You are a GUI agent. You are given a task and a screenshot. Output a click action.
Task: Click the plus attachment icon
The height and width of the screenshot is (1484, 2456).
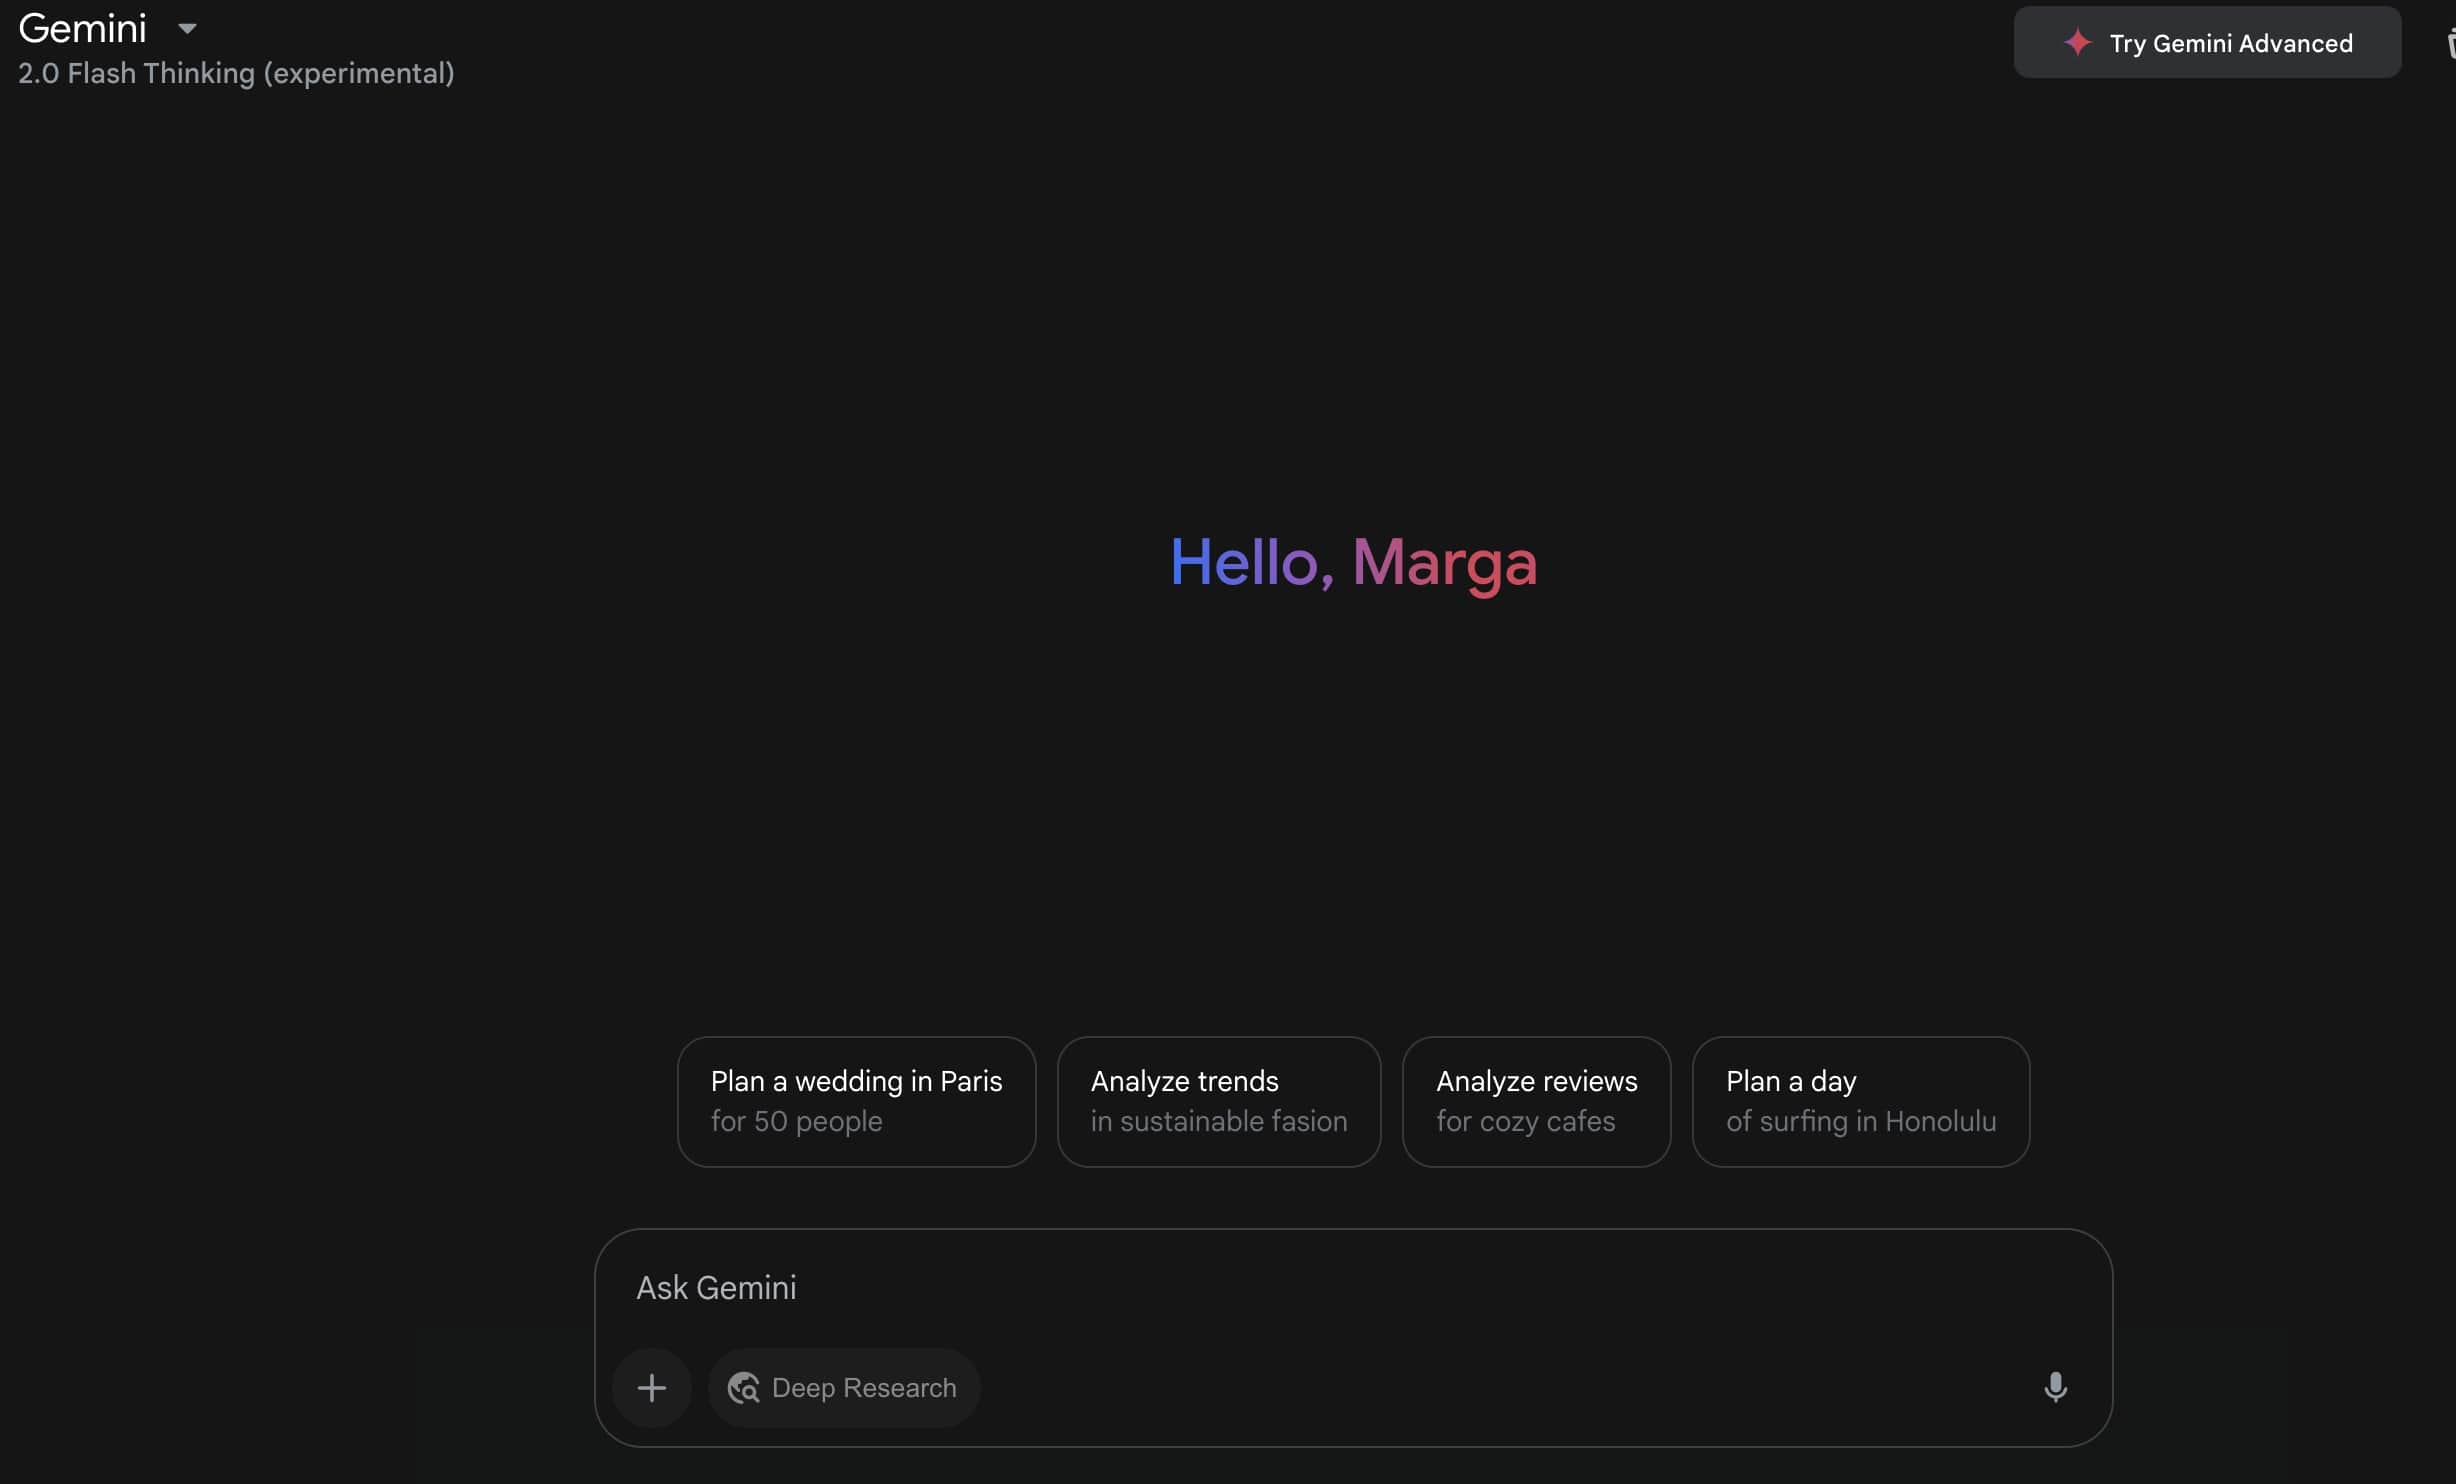pos(651,1387)
